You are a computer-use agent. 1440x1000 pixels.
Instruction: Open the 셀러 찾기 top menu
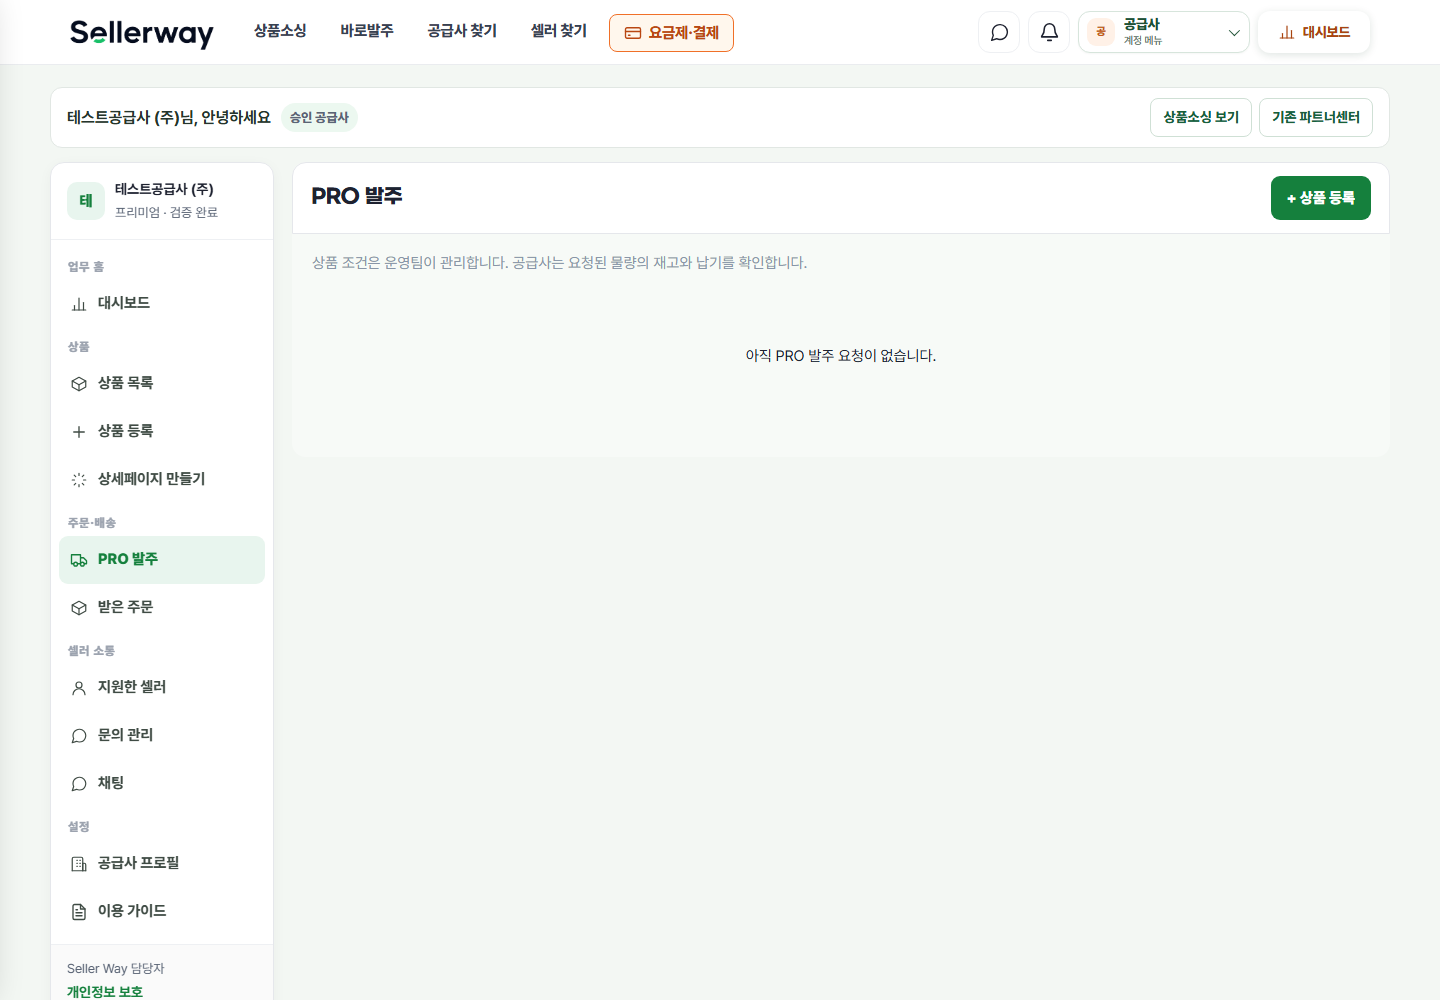point(559,31)
